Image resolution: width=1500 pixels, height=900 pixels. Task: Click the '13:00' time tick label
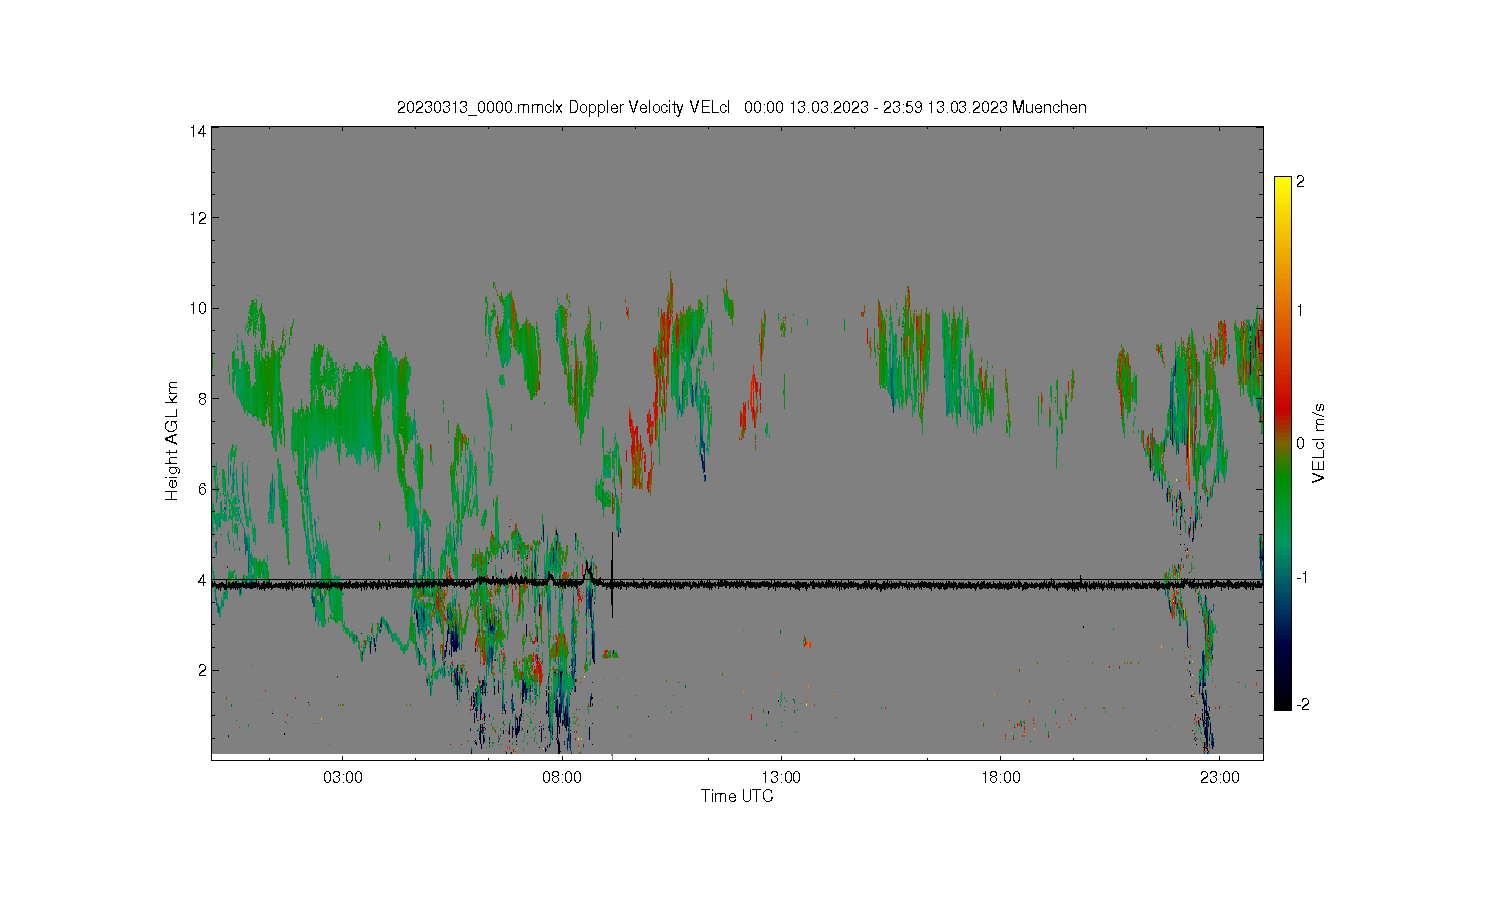pos(781,777)
